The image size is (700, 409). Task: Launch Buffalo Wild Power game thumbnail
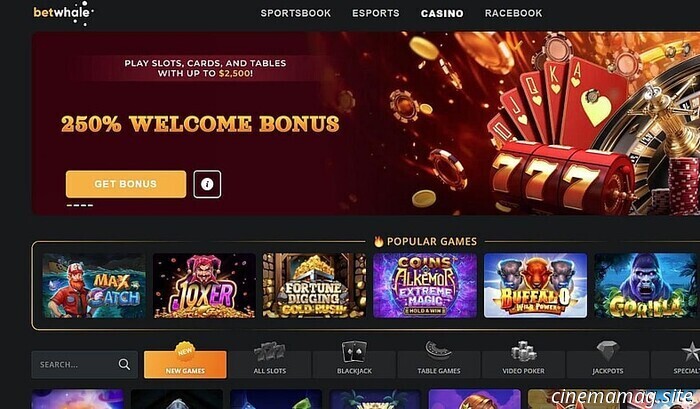(535, 286)
